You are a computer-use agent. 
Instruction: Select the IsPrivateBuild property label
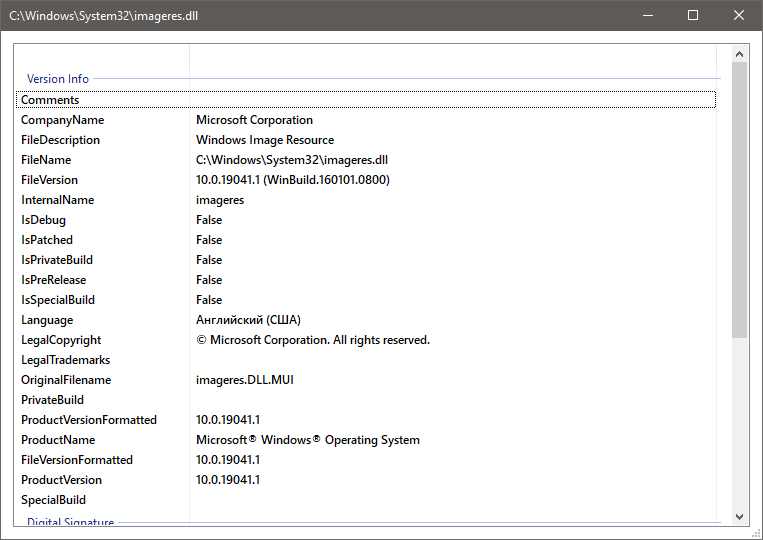56,260
